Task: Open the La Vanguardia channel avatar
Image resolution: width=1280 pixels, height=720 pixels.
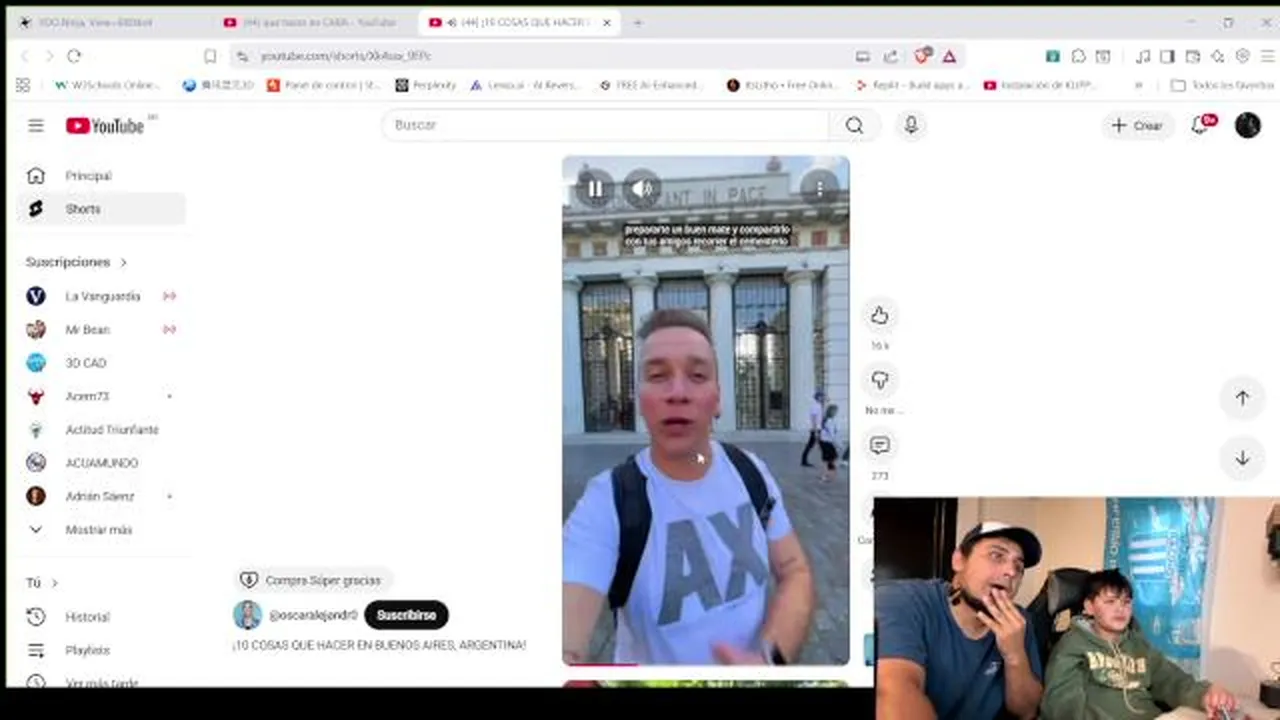Action: pos(36,296)
